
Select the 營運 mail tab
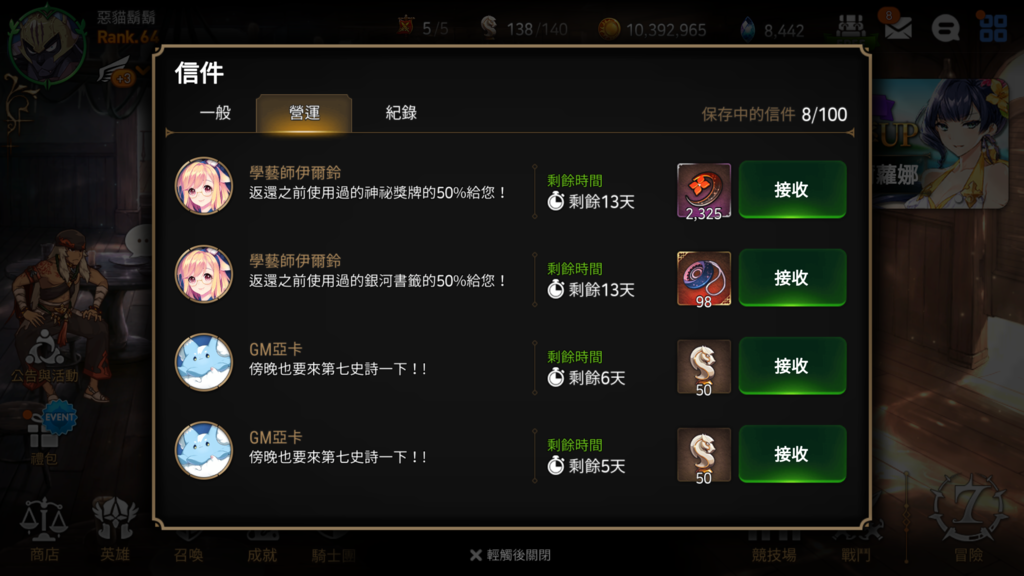[304, 113]
